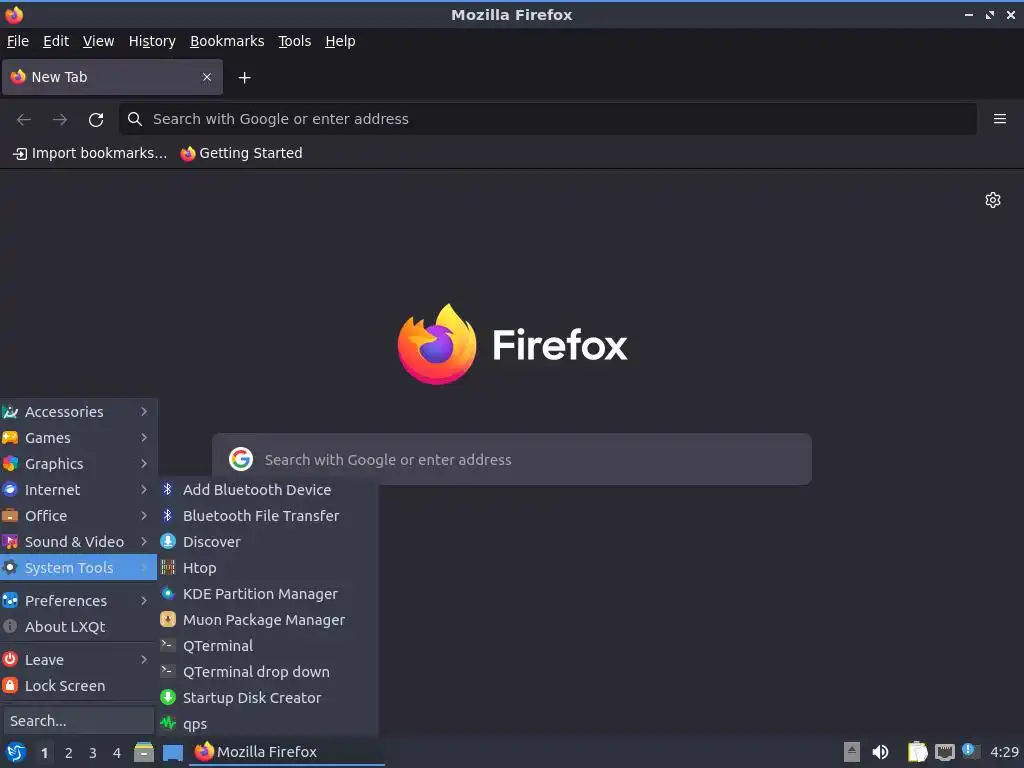
Task: Open the clipboard tray icon
Action: [x=918, y=752]
